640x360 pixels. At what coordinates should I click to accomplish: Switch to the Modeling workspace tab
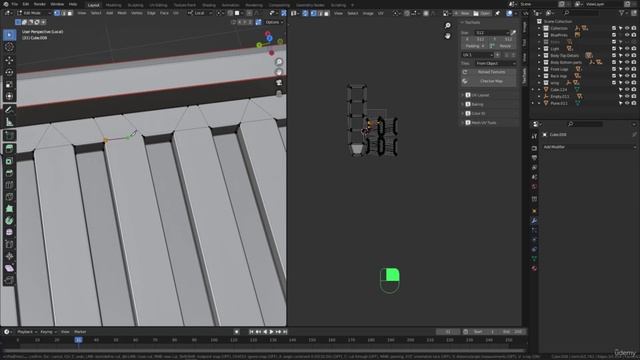113,5
